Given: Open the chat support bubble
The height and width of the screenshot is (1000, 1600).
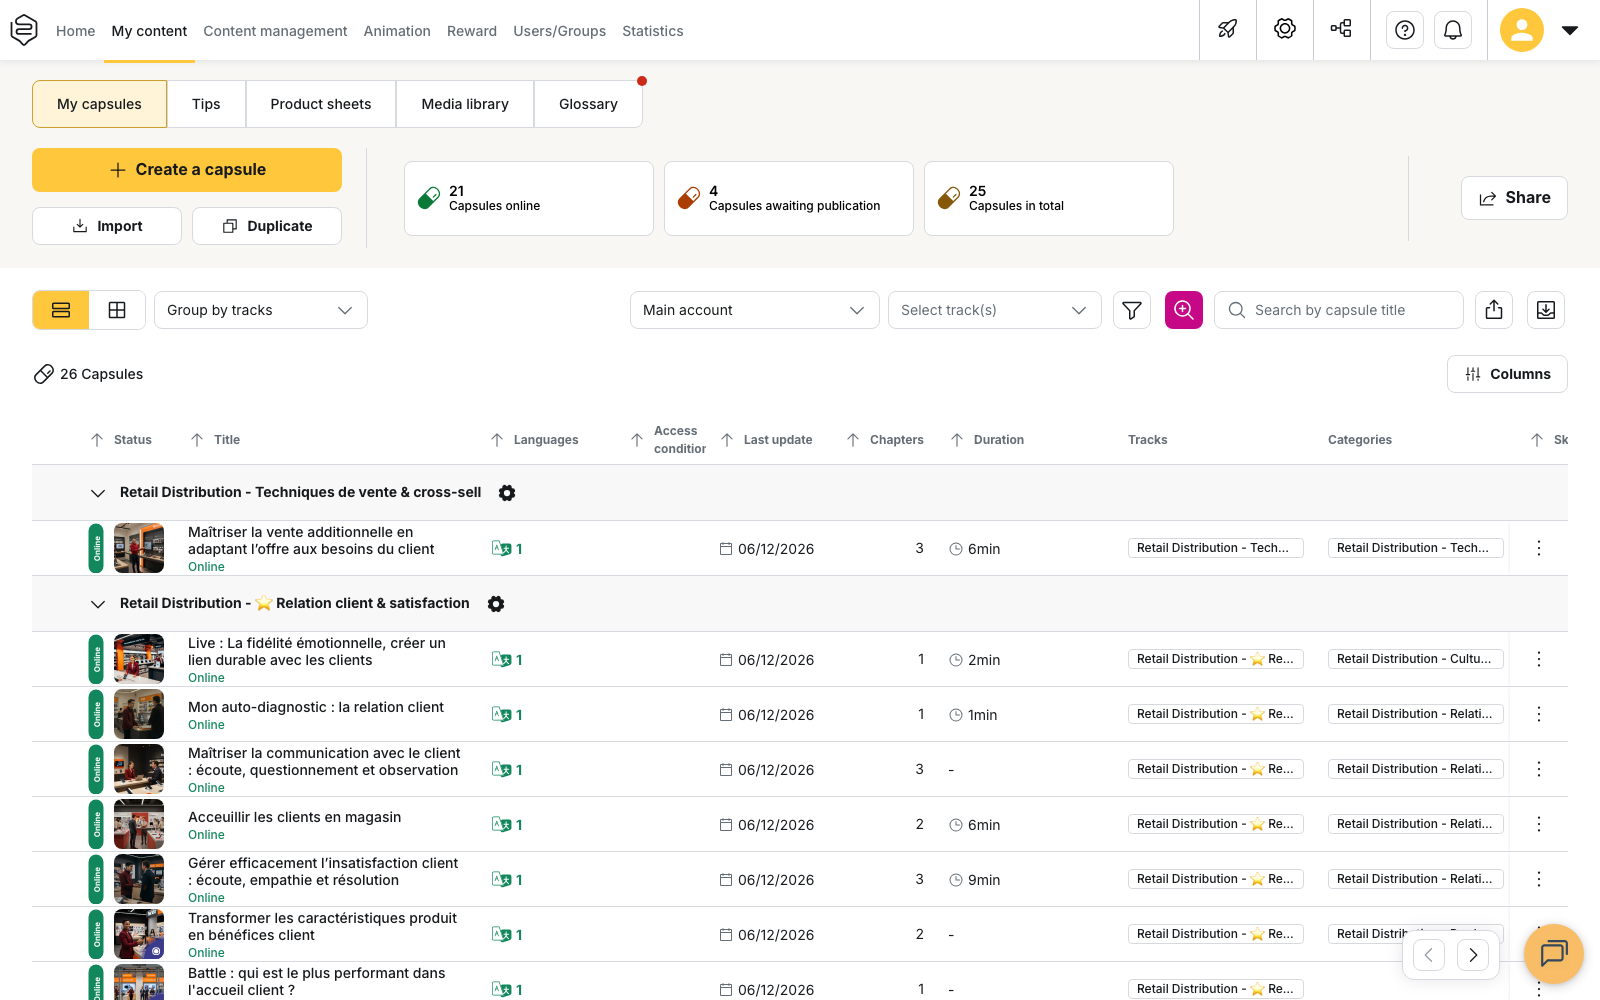Looking at the screenshot, I should click(x=1554, y=954).
